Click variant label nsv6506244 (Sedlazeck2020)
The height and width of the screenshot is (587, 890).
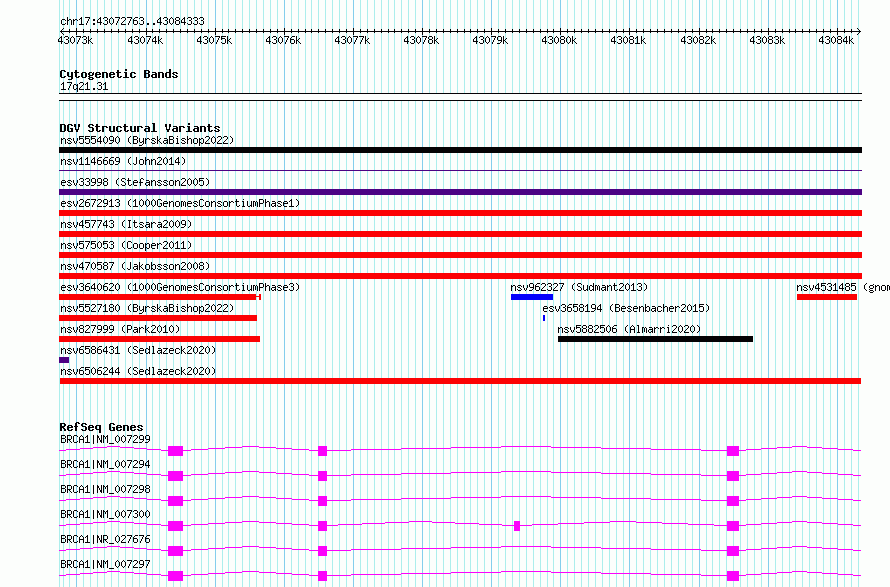point(138,371)
